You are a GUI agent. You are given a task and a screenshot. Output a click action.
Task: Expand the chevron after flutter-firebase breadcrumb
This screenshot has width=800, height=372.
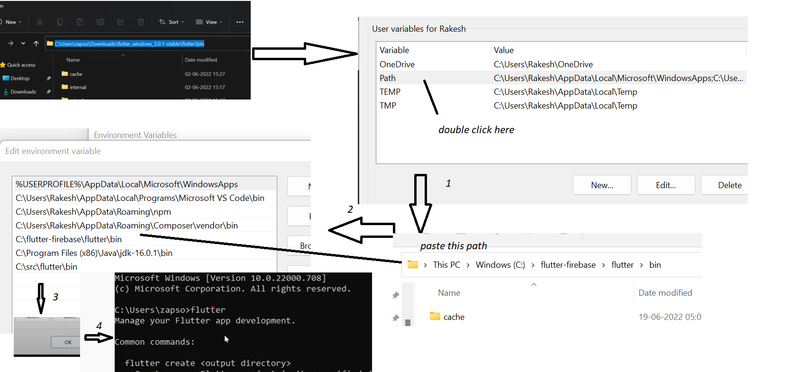tap(604, 265)
